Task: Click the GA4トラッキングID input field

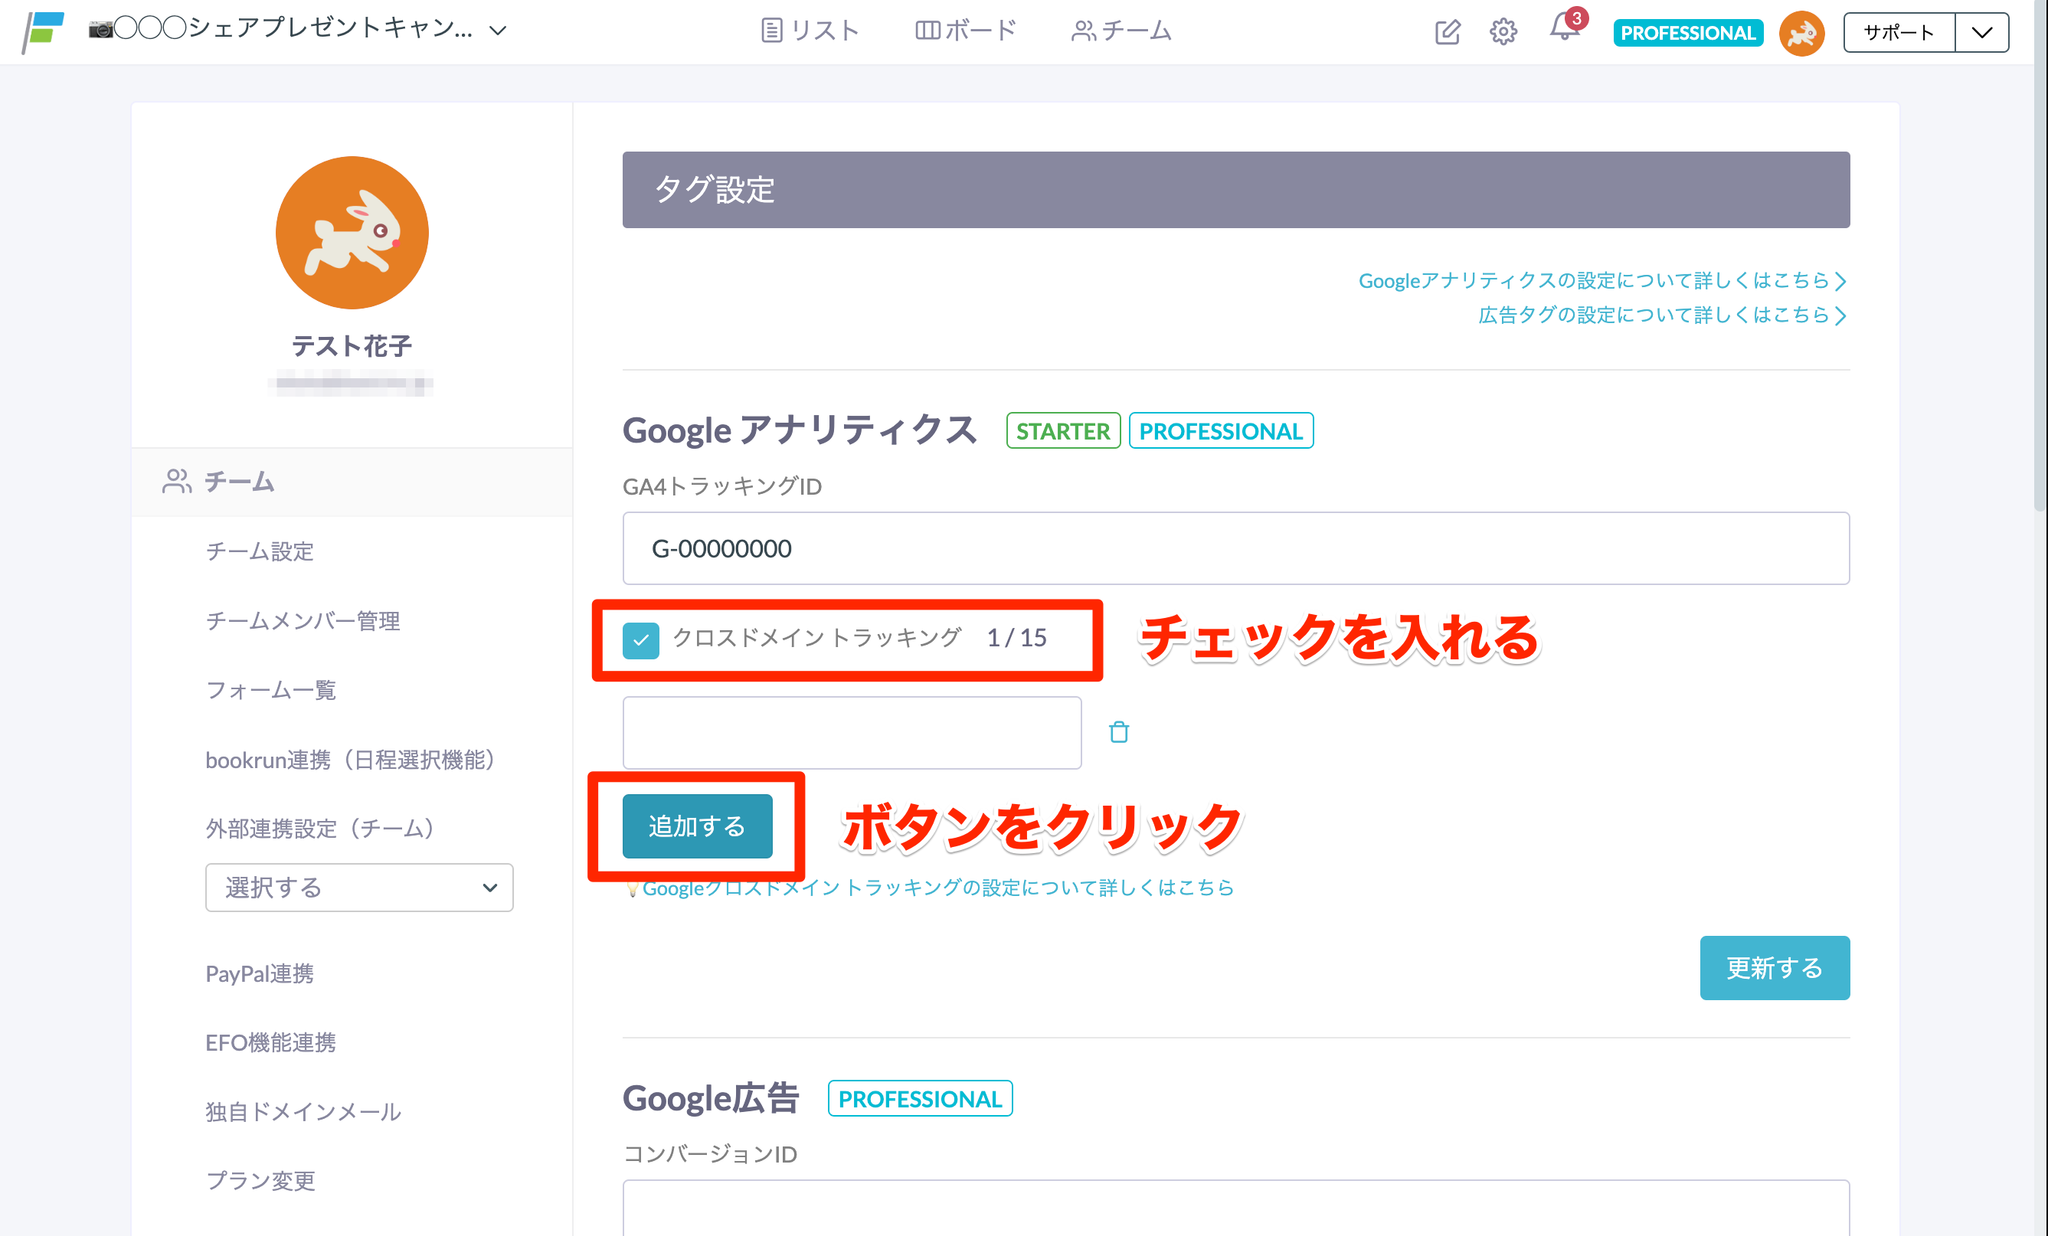Action: click(1235, 548)
